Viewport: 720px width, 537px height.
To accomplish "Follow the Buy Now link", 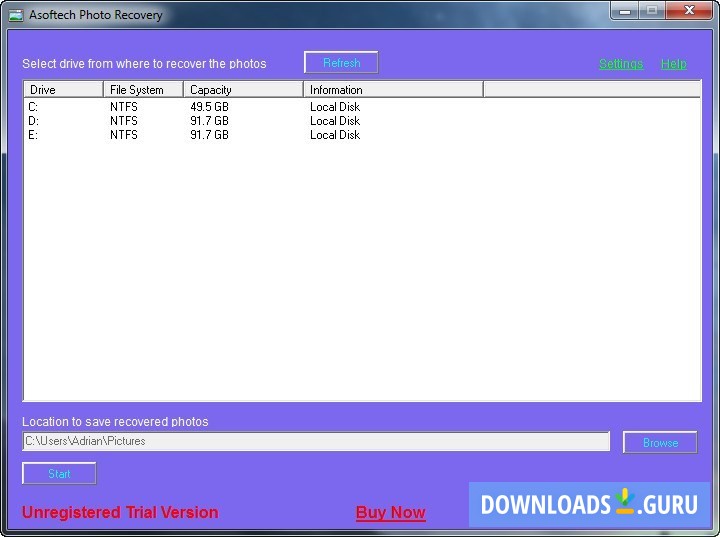I will click(x=391, y=512).
